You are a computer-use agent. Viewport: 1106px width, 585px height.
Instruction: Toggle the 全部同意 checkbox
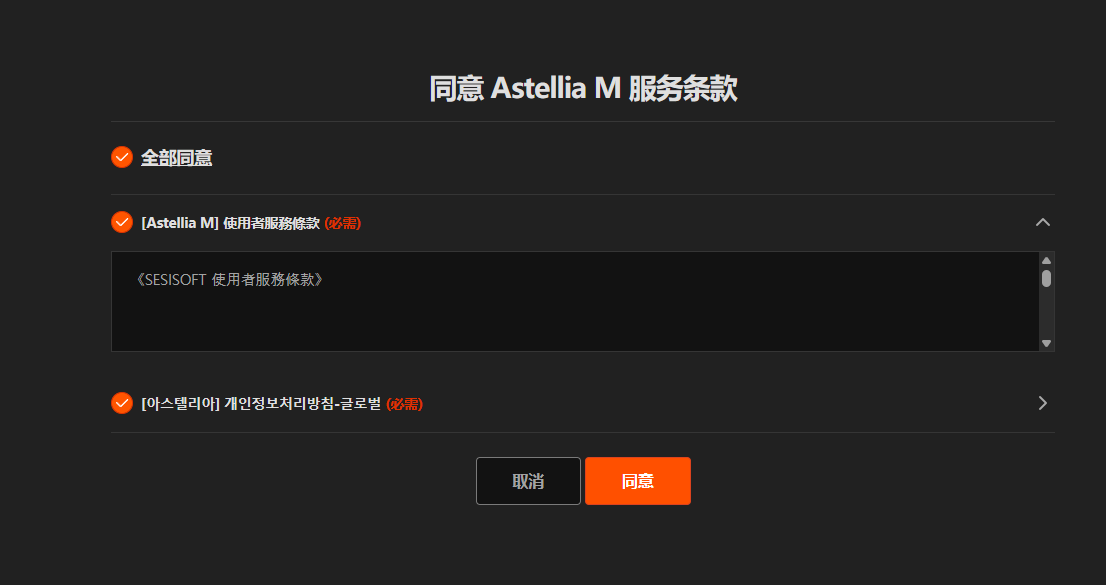click(x=122, y=157)
